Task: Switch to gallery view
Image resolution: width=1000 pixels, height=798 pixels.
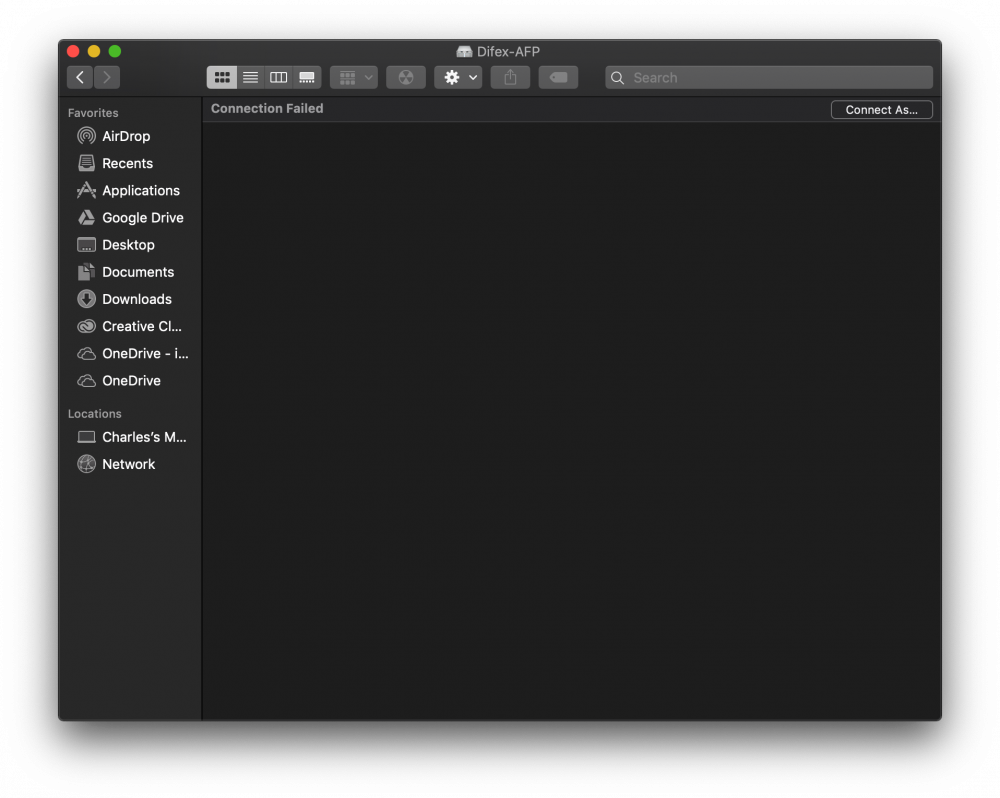Action: 307,77
